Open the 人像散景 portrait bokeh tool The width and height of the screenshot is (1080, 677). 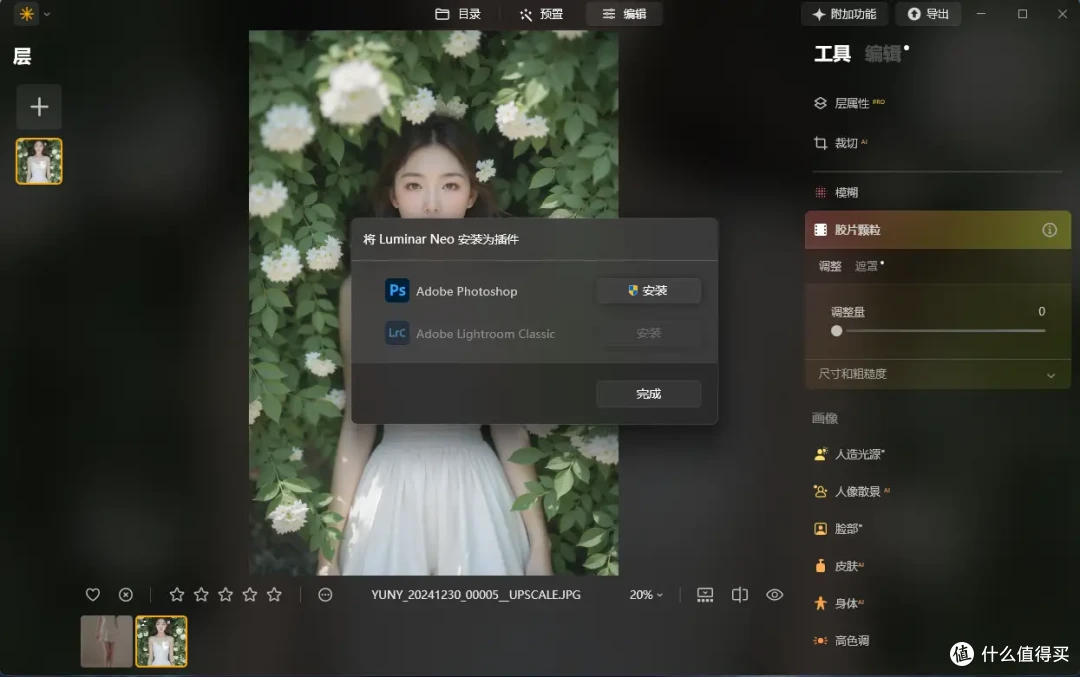click(x=851, y=492)
